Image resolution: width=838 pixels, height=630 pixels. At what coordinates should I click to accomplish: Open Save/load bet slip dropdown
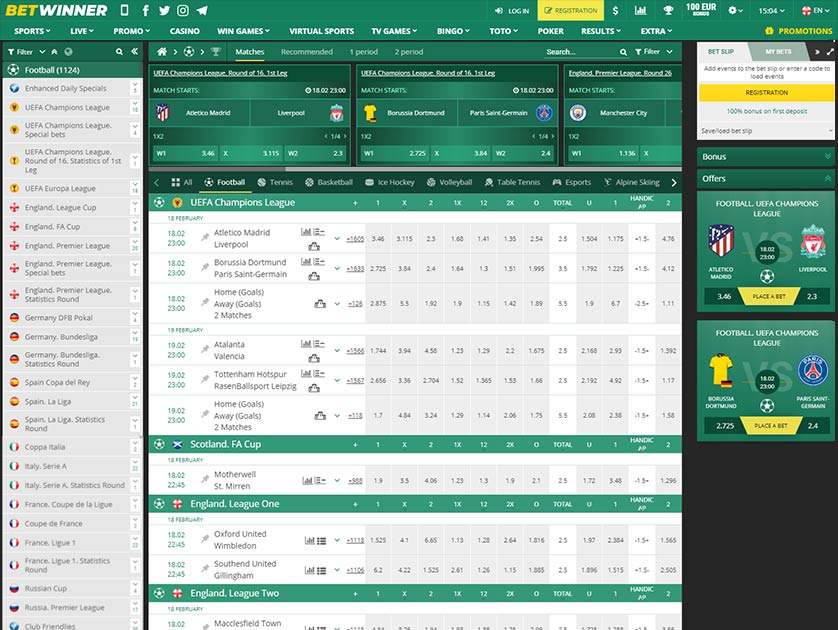(766, 131)
